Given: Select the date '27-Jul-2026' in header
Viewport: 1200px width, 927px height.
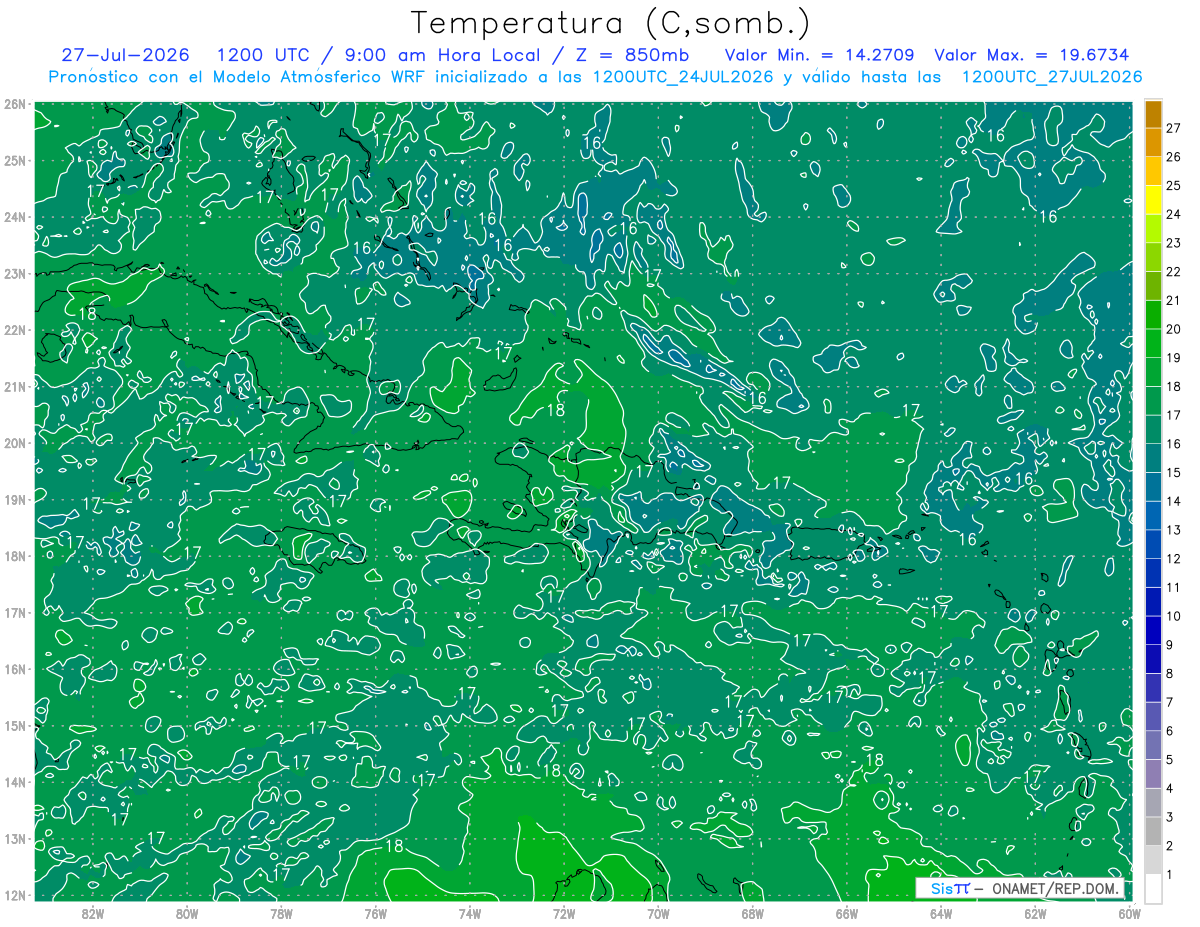Looking at the screenshot, I should point(126,55).
